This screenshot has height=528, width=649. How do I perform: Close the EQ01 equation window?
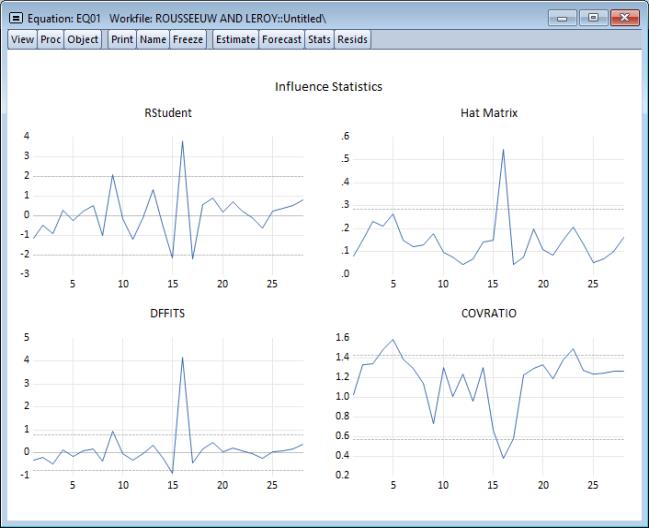tap(624, 18)
